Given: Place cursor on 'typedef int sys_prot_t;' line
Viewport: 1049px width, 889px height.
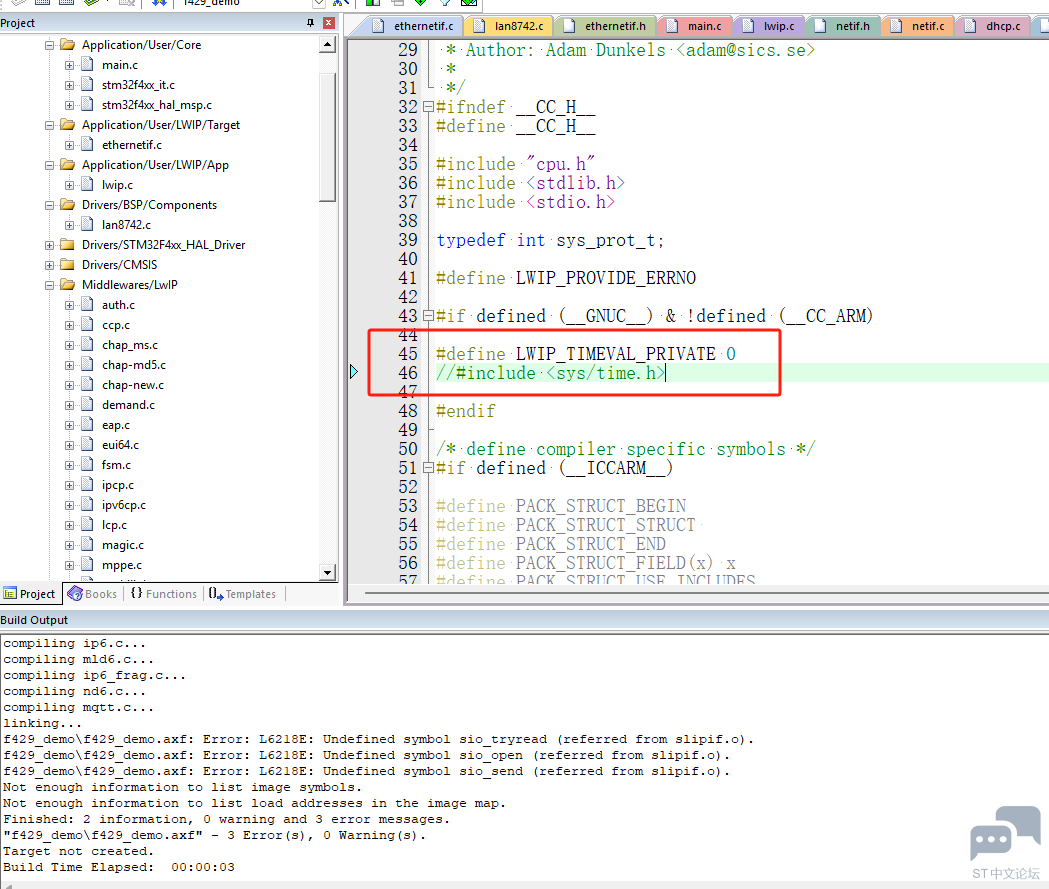Looking at the screenshot, I should [x=550, y=240].
